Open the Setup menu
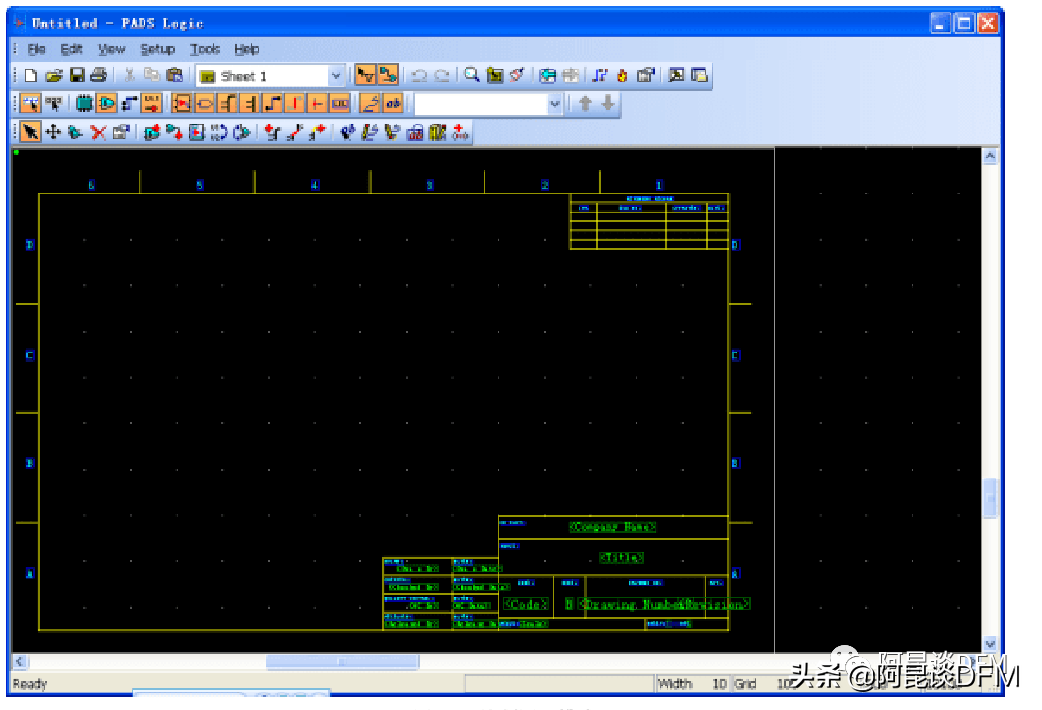1042x710 pixels. tap(157, 49)
